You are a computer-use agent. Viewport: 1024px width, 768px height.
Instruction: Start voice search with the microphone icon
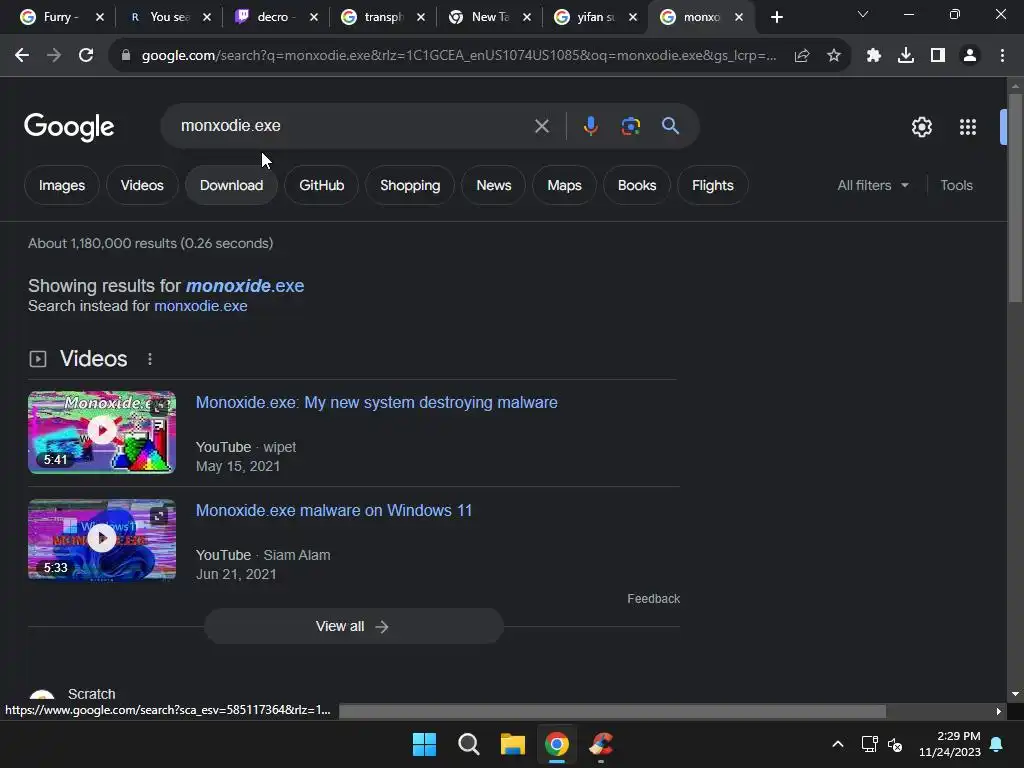point(590,126)
